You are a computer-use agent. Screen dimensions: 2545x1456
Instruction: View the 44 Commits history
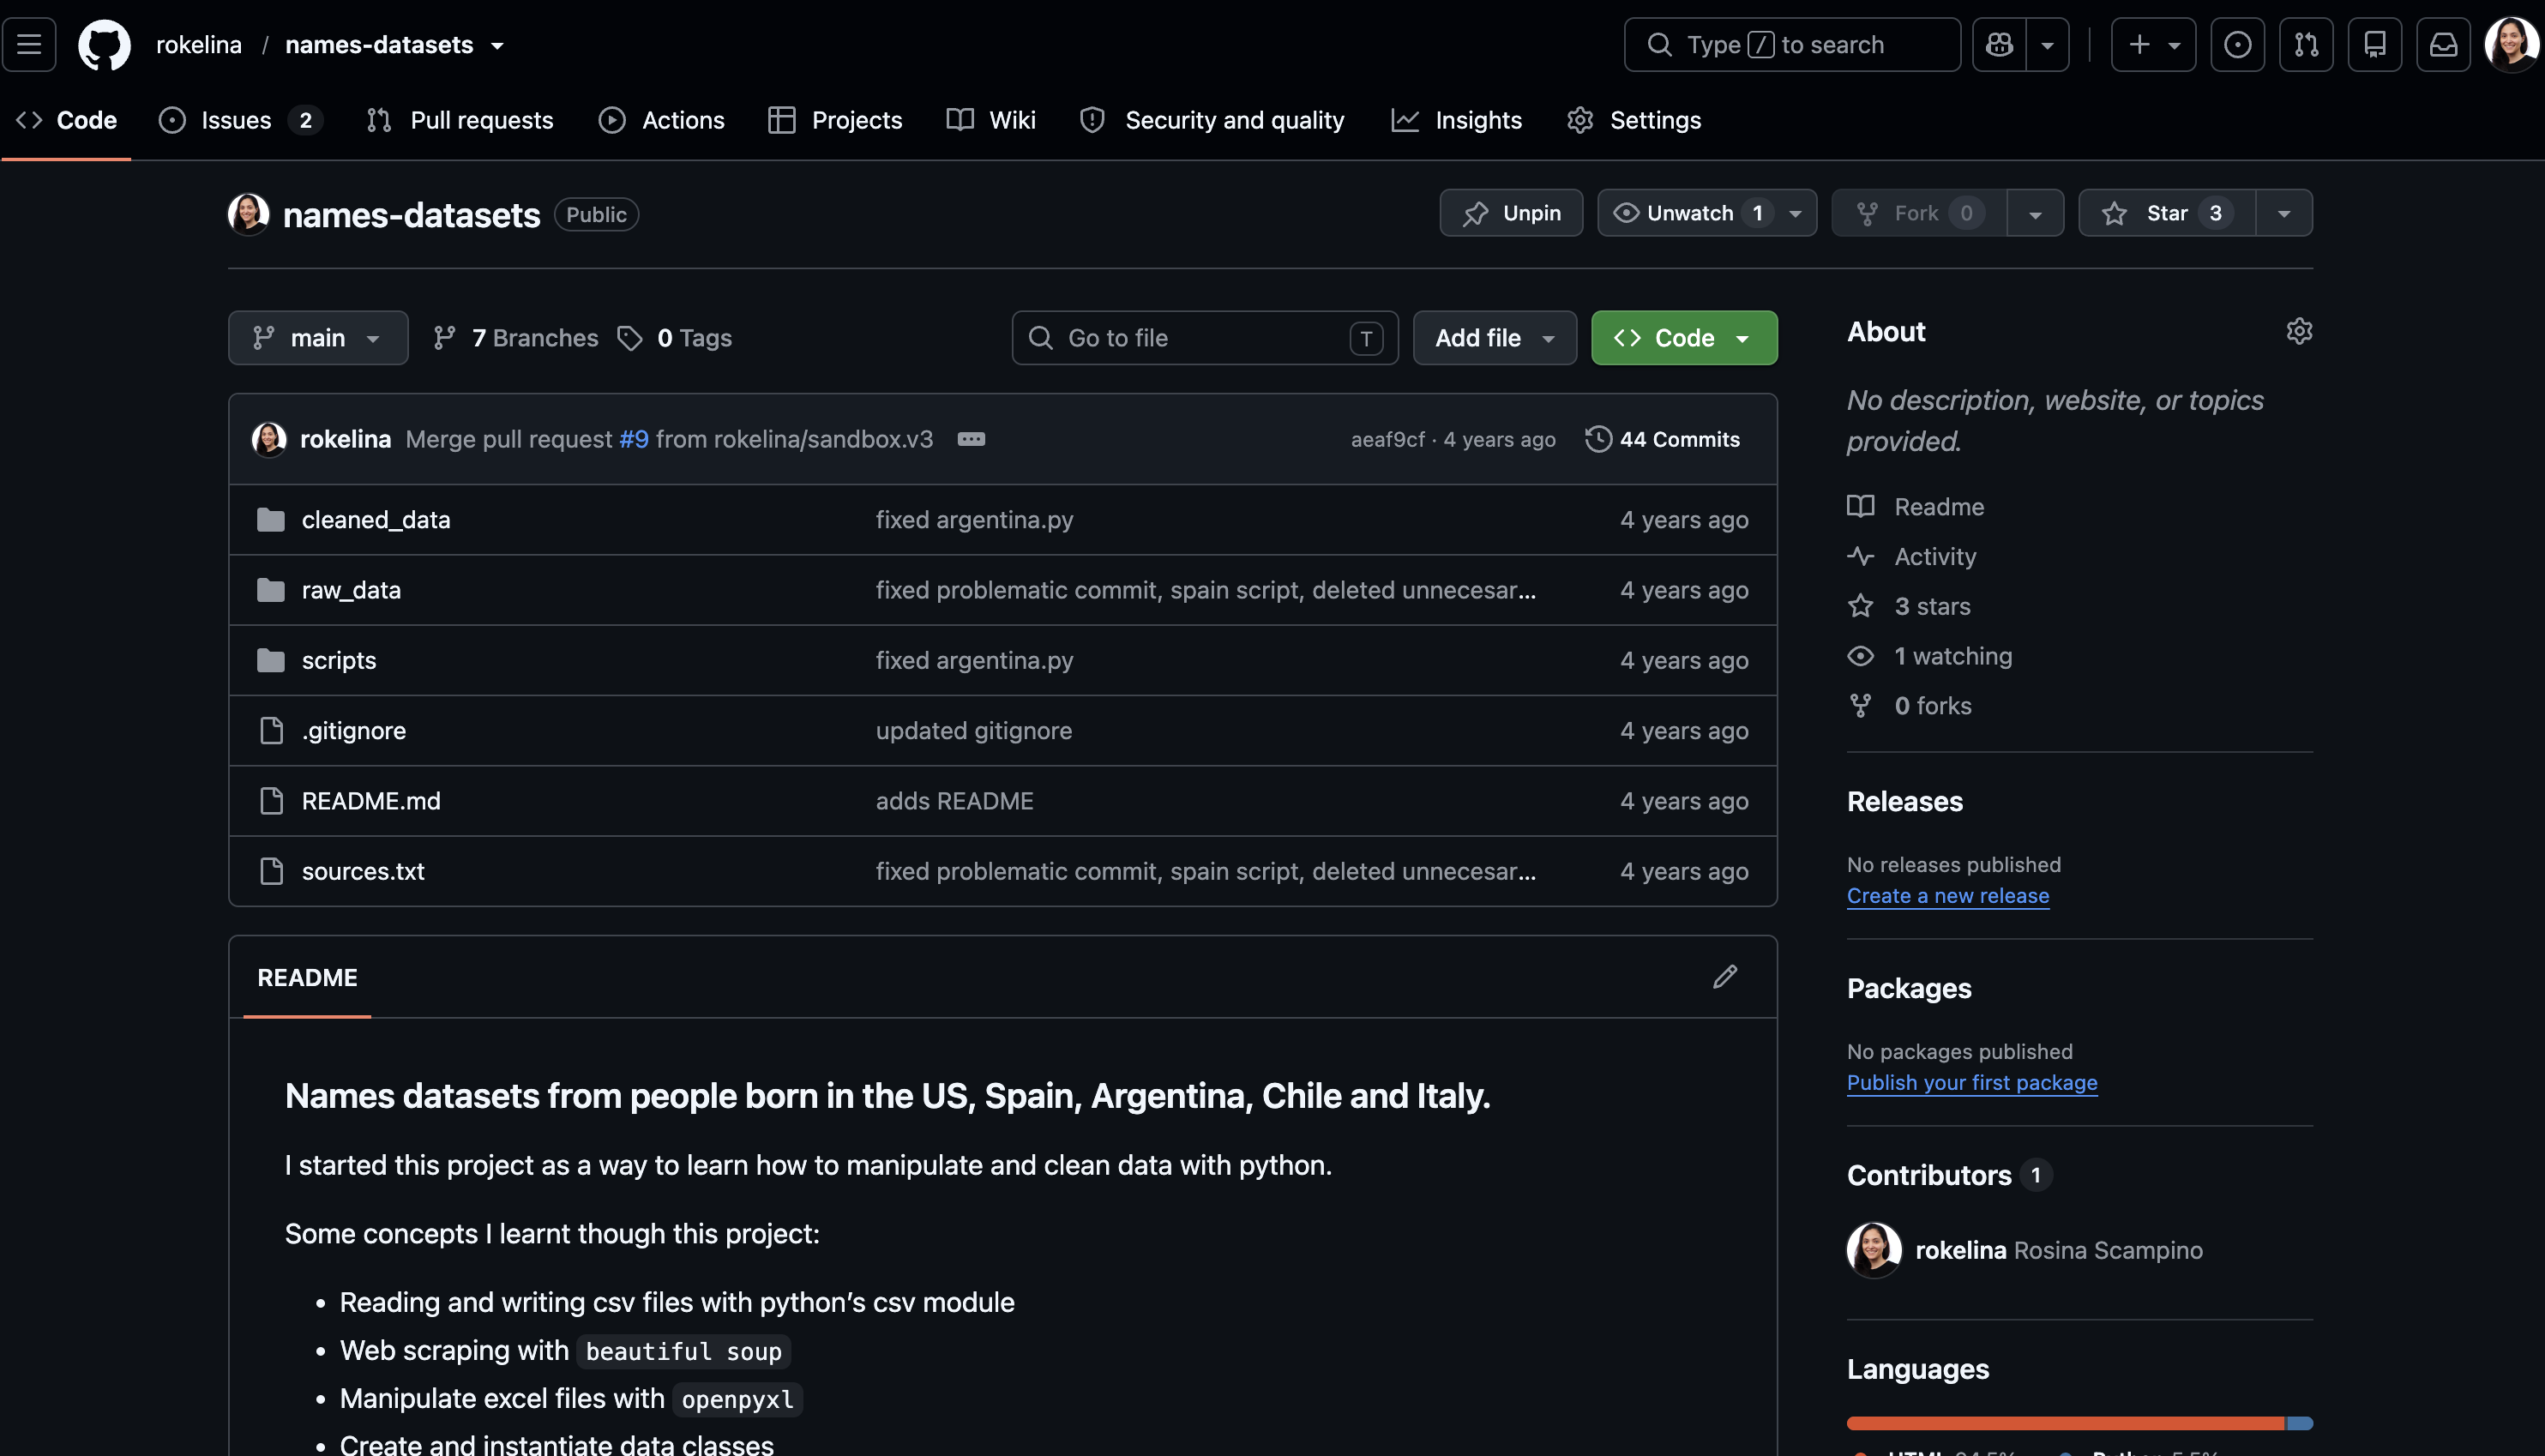[x=1663, y=439]
